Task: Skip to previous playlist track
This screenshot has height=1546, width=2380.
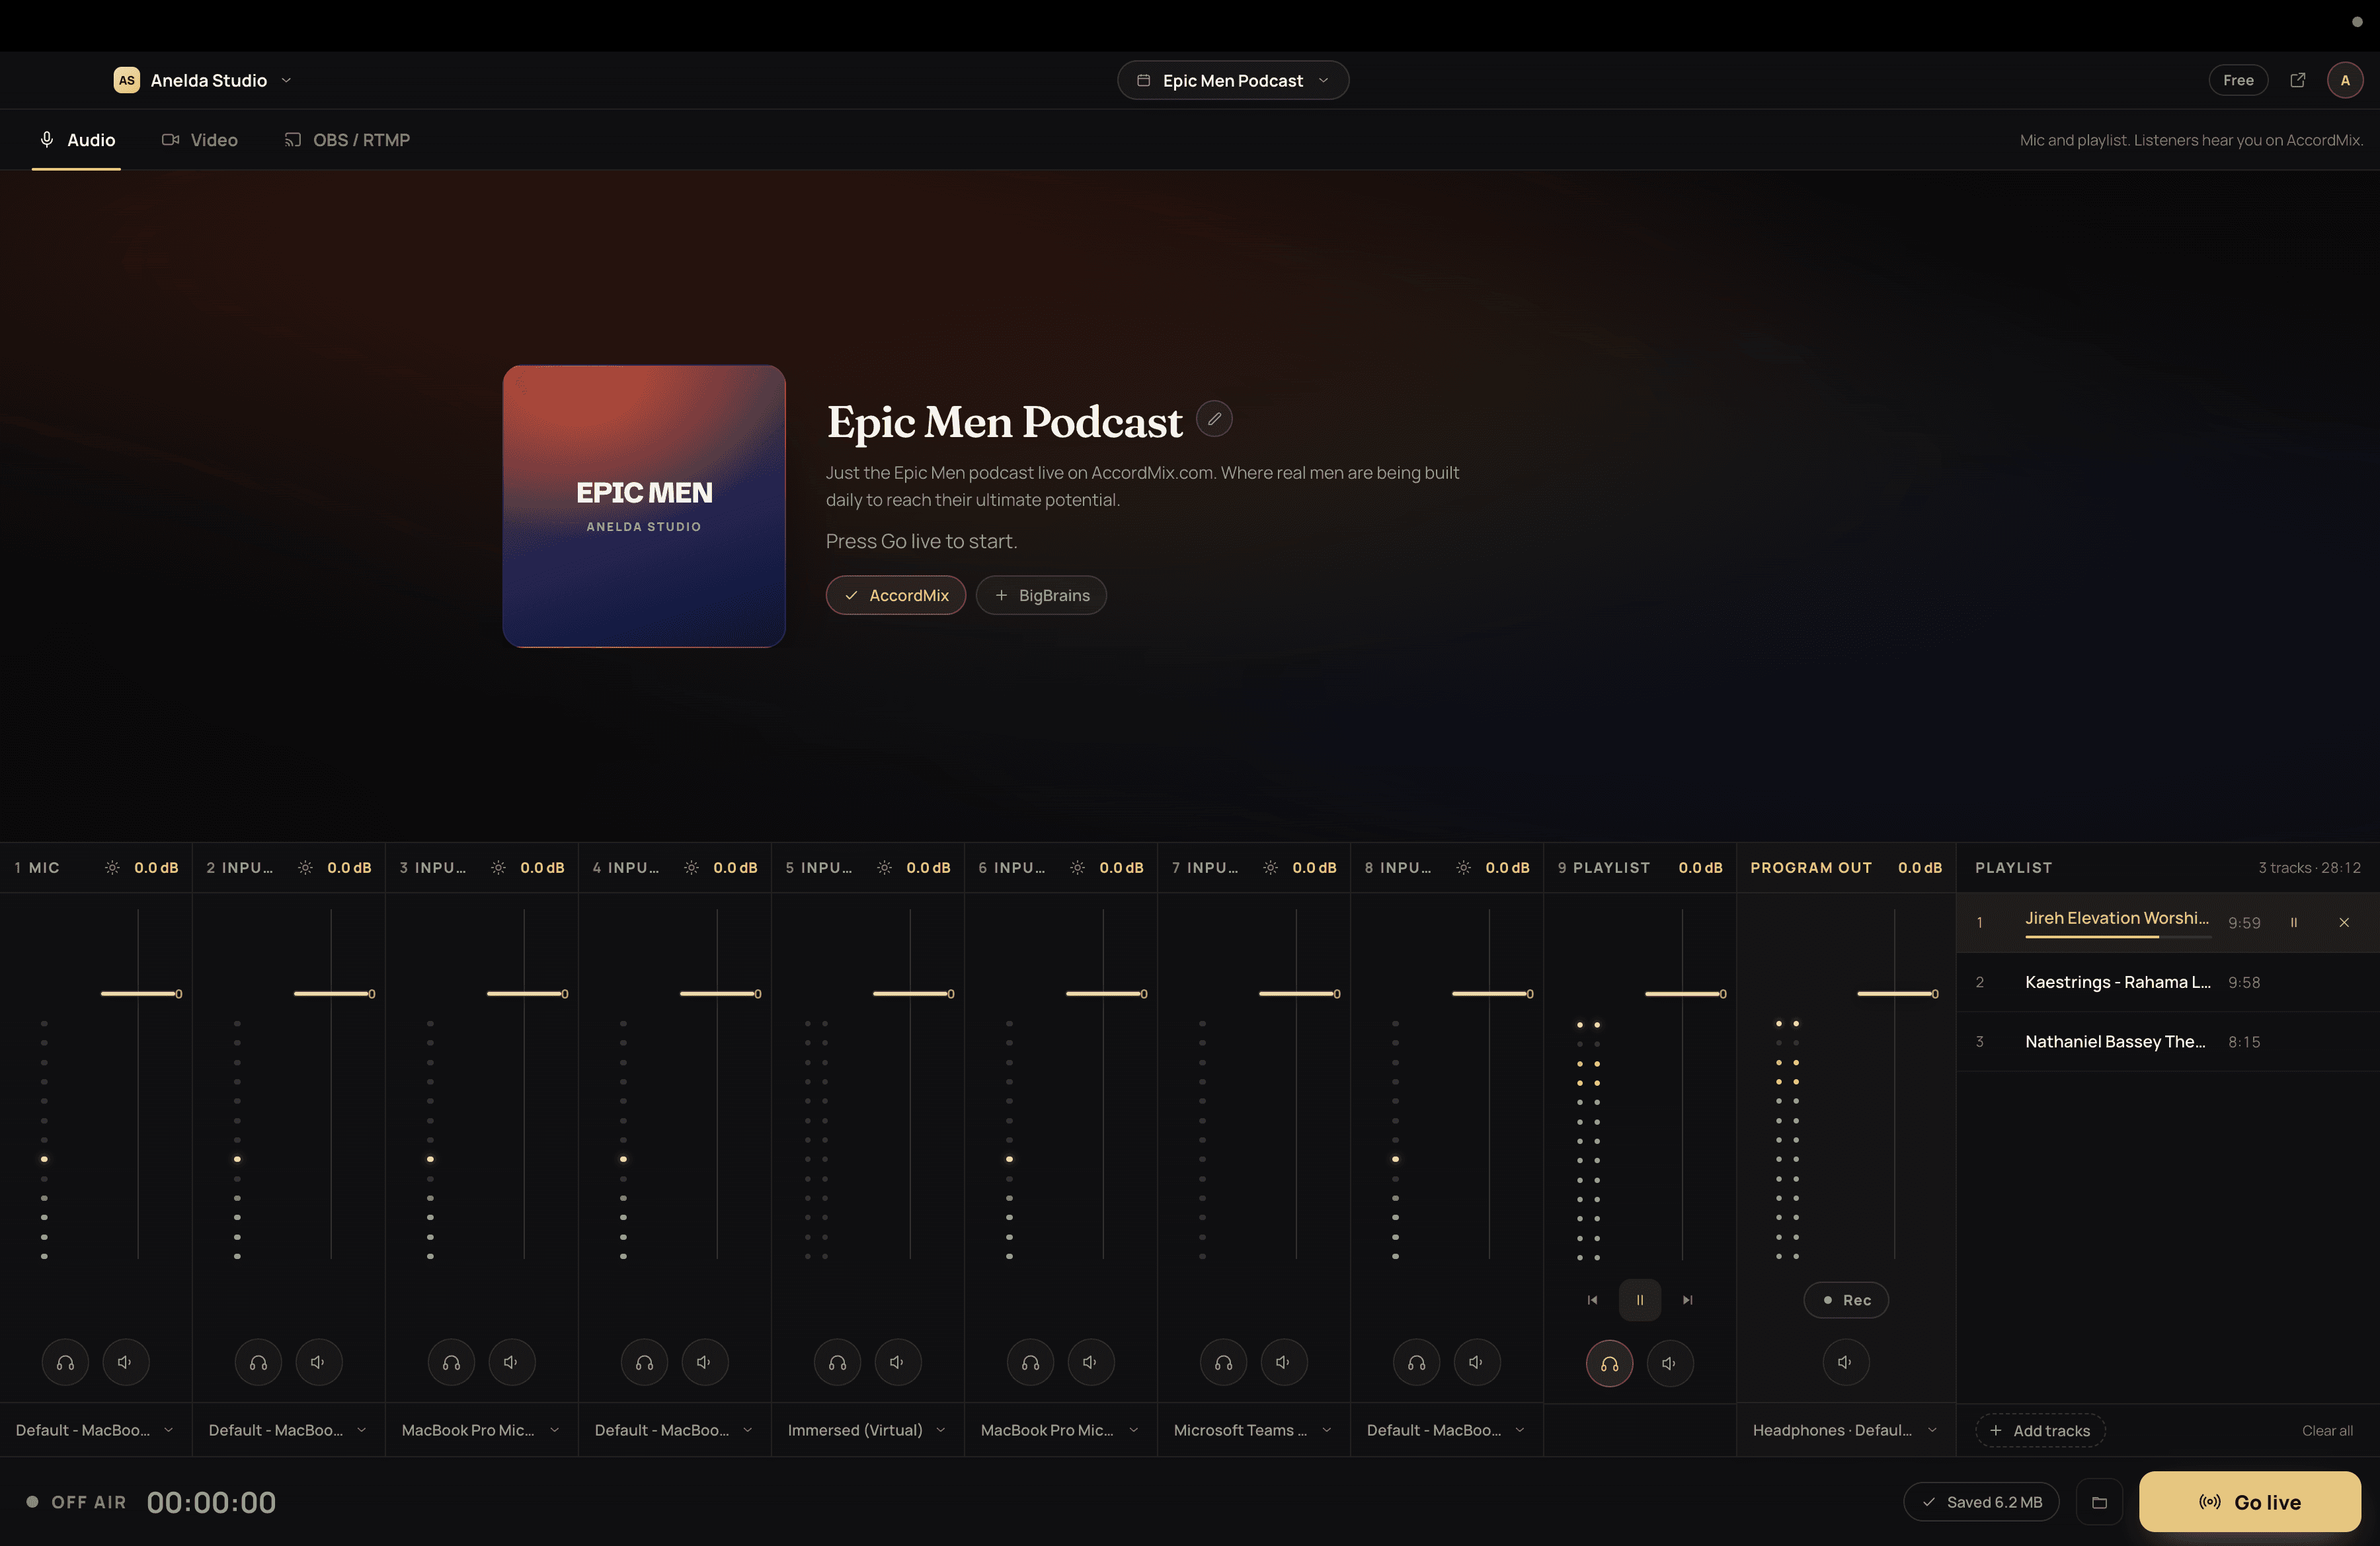Action: 1592,1300
